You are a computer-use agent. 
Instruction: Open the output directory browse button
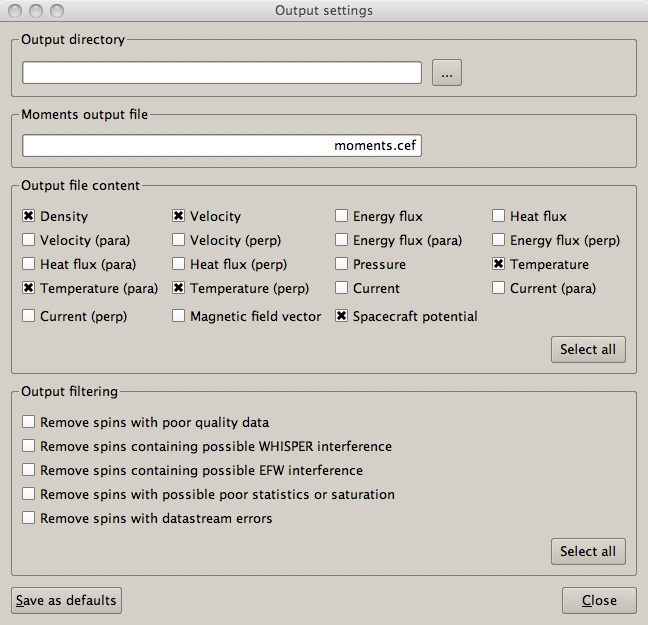click(x=447, y=73)
